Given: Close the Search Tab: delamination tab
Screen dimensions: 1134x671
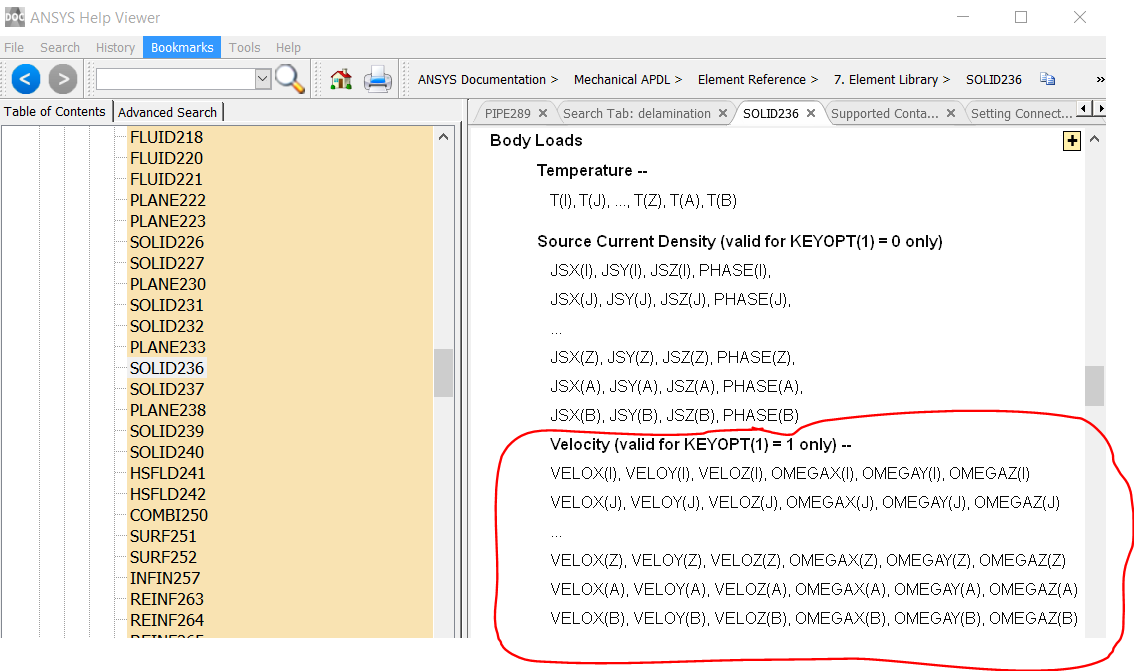Looking at the screenshot, I should (x=722, y=114).
